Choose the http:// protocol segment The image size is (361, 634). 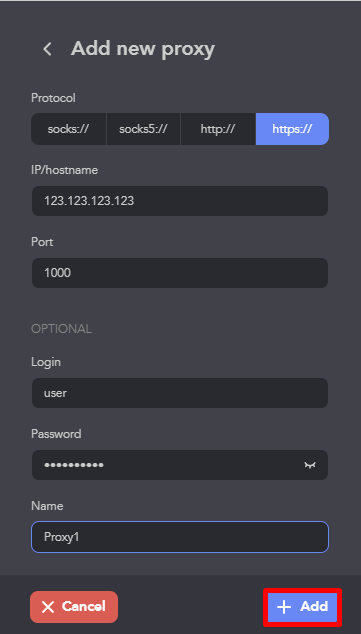218,129
